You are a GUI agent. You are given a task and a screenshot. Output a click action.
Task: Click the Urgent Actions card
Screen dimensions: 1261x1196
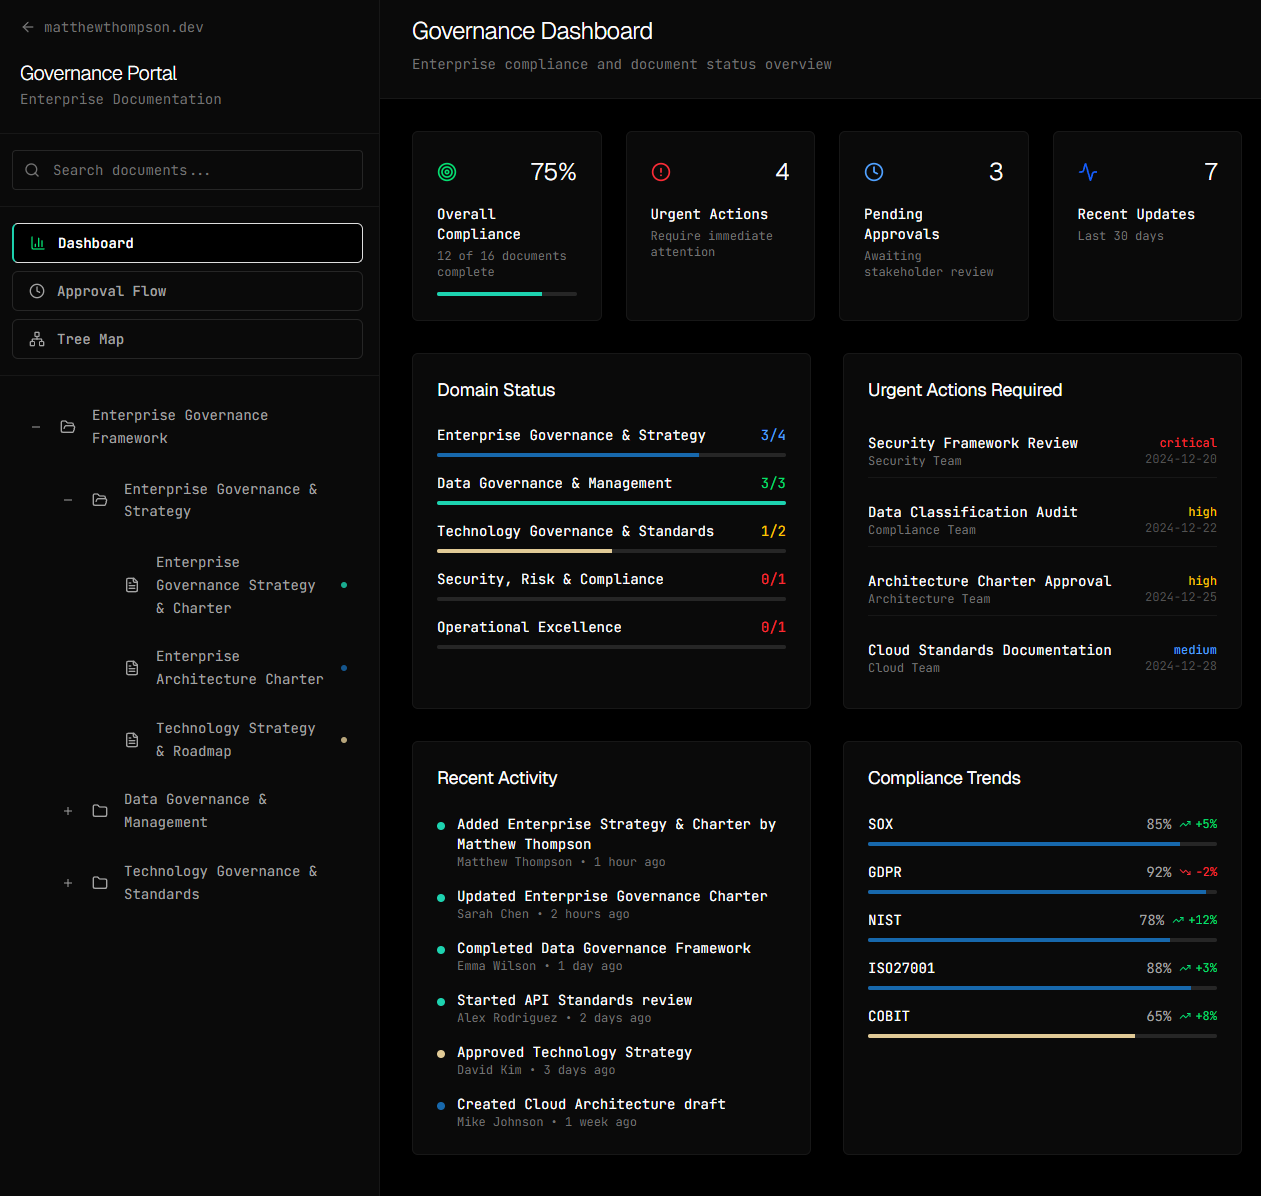(720, 226)
